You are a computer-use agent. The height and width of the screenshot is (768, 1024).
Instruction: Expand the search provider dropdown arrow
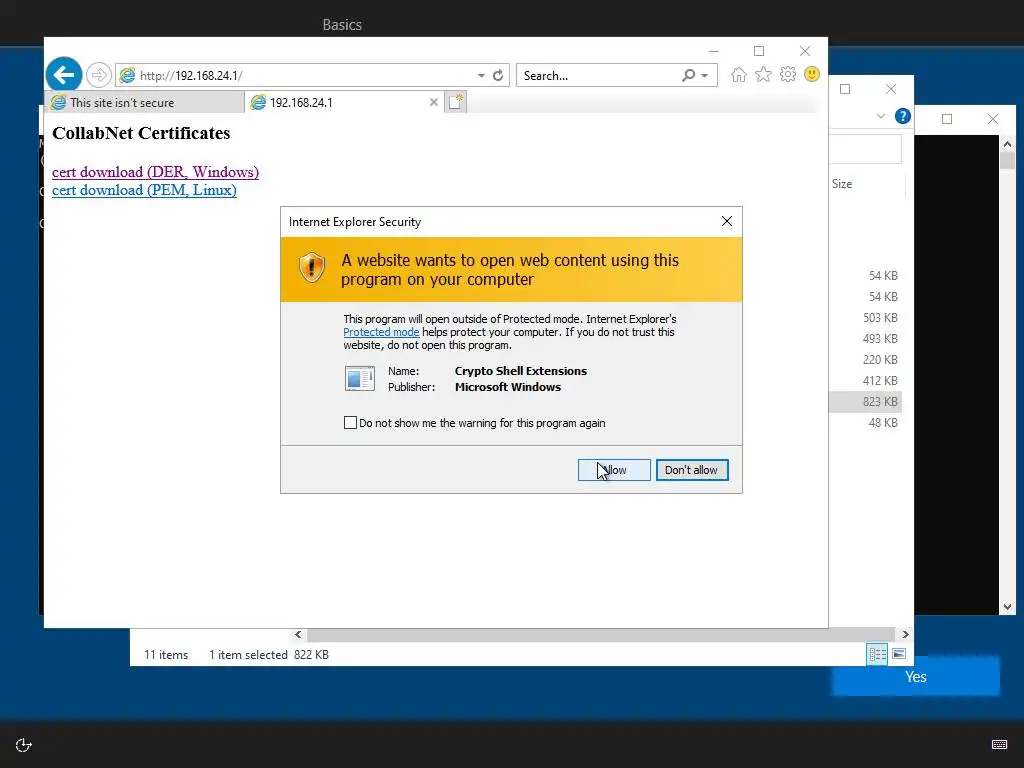click(705, 76)
